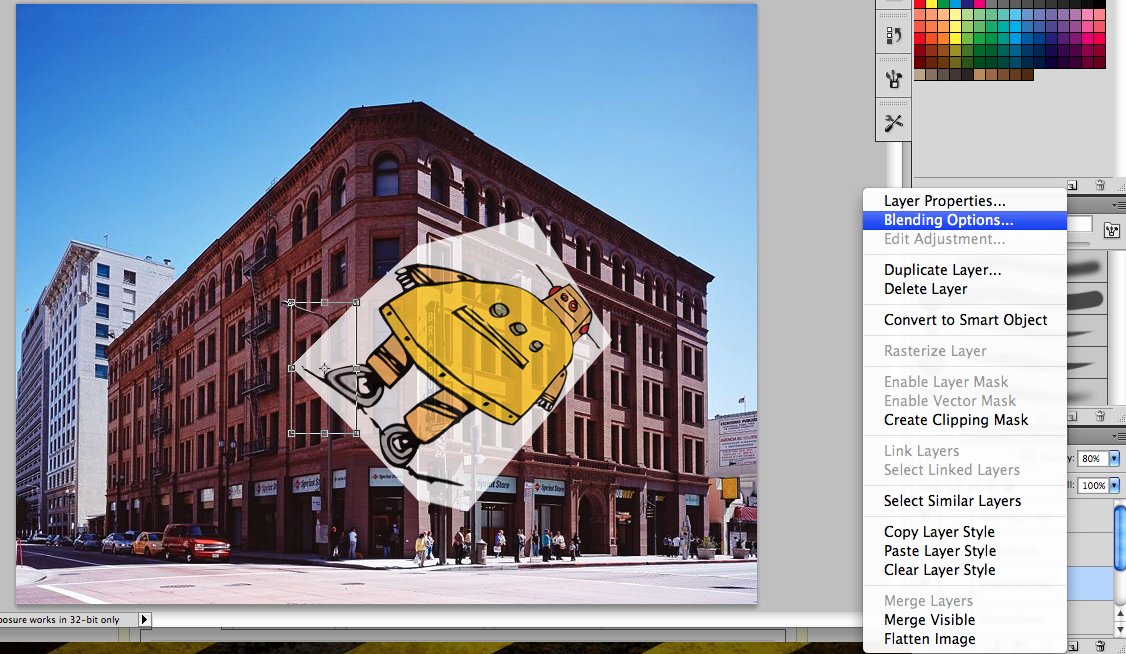Click bottom-left transform corner handle
The height and width of the screenshot is (654, 1126).
tap(291, 434)
